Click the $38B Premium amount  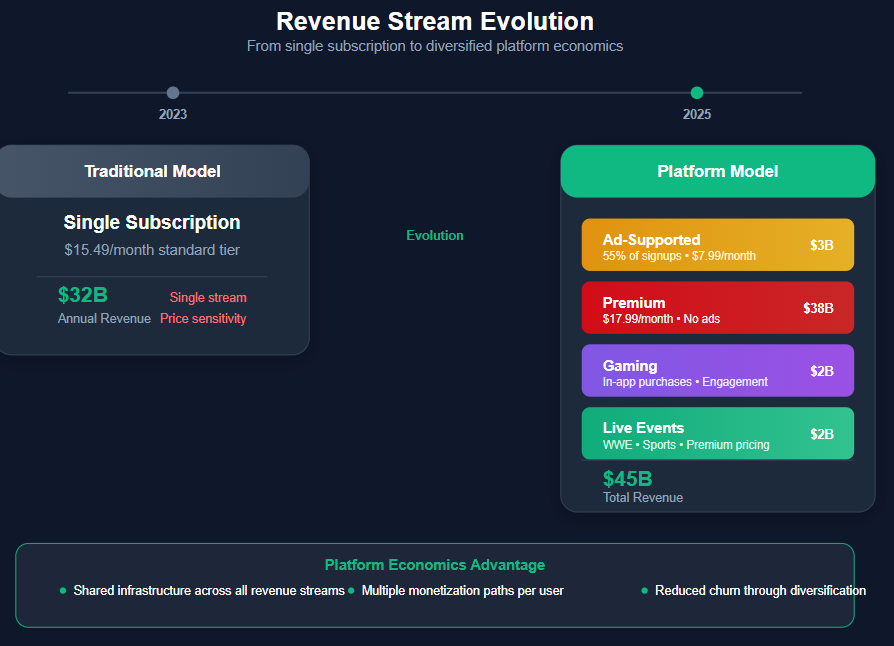[x=818, y=308]
